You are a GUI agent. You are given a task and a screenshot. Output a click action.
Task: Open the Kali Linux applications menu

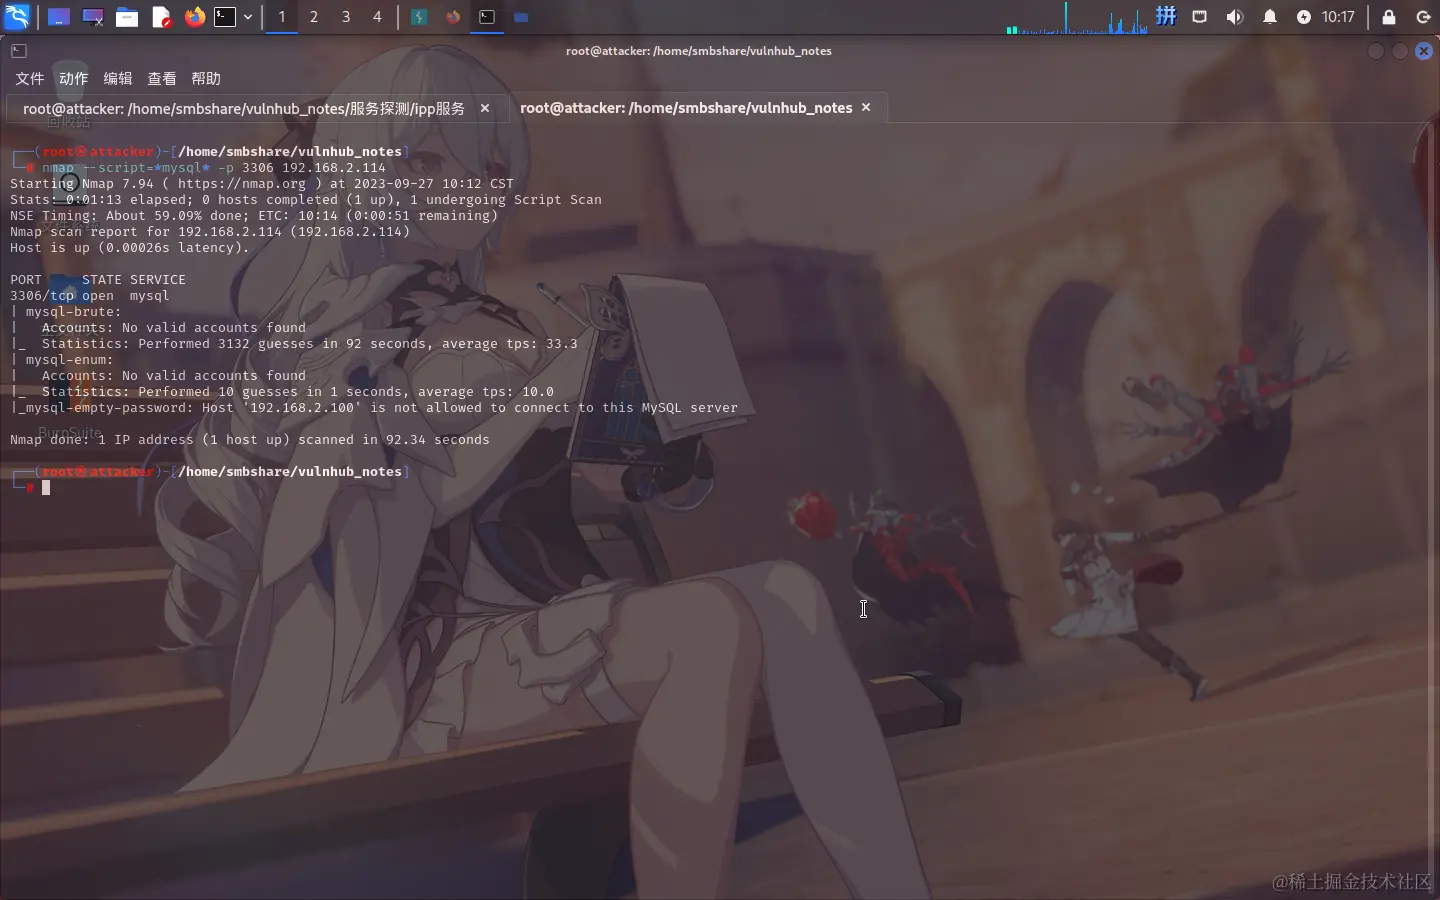point(17,17)
